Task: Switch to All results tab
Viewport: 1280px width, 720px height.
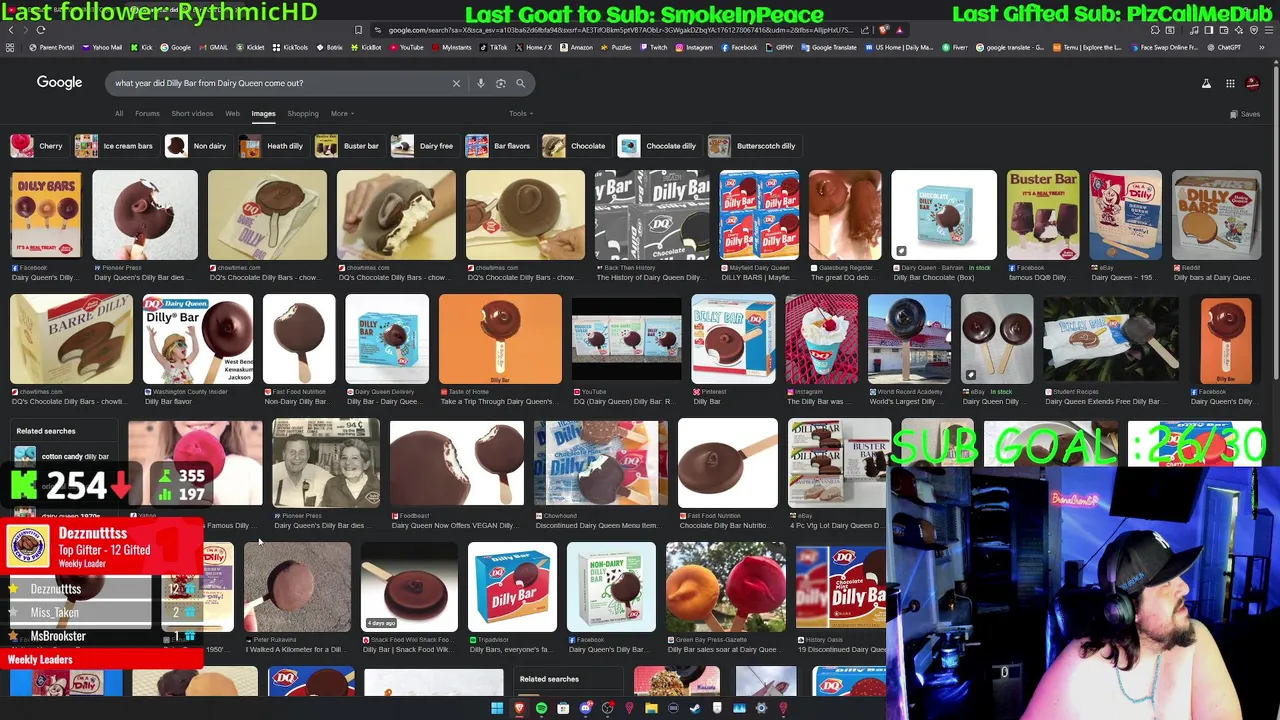Action: (119, 113)
